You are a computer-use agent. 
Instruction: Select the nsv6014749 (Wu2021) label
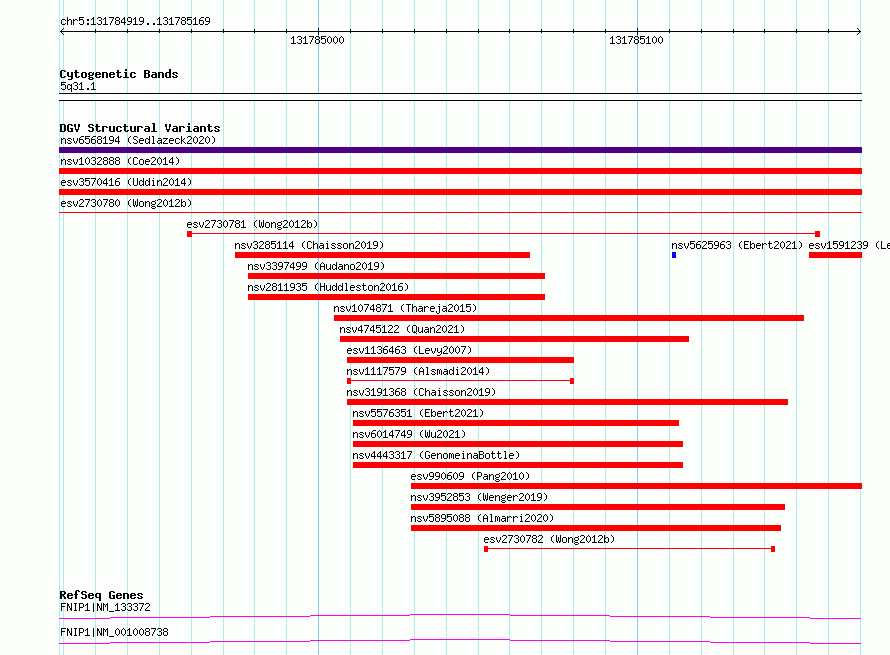click(x=409, y=434)
